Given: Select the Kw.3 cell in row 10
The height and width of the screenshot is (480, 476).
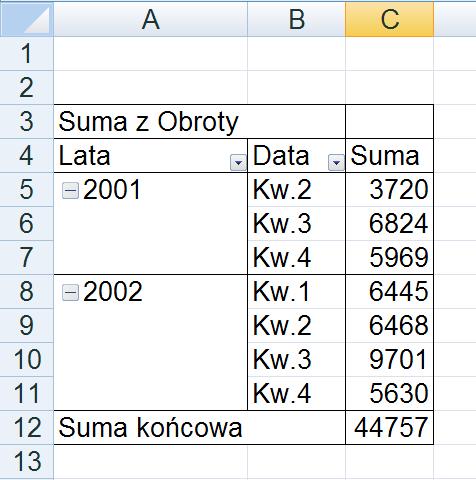Looking at the screenshot, I should 297,359.
